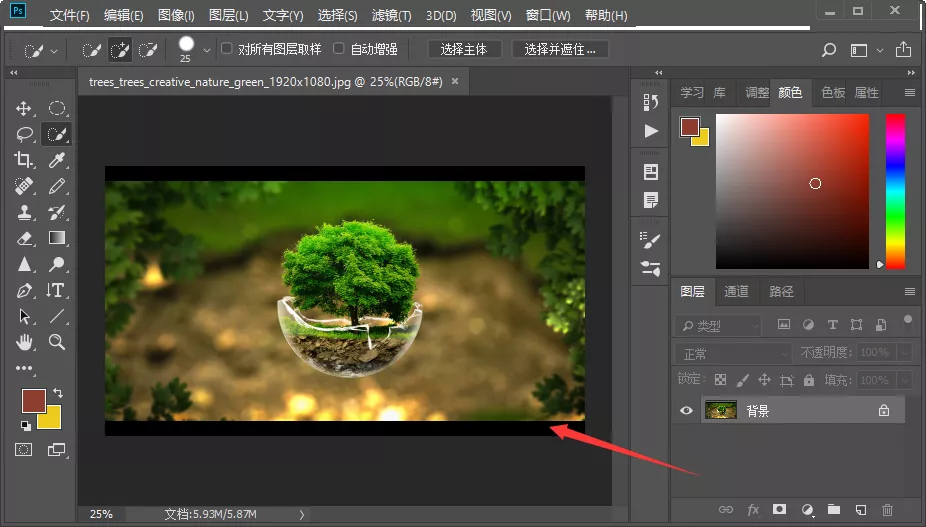Switch to the 通道 tab

736,291
